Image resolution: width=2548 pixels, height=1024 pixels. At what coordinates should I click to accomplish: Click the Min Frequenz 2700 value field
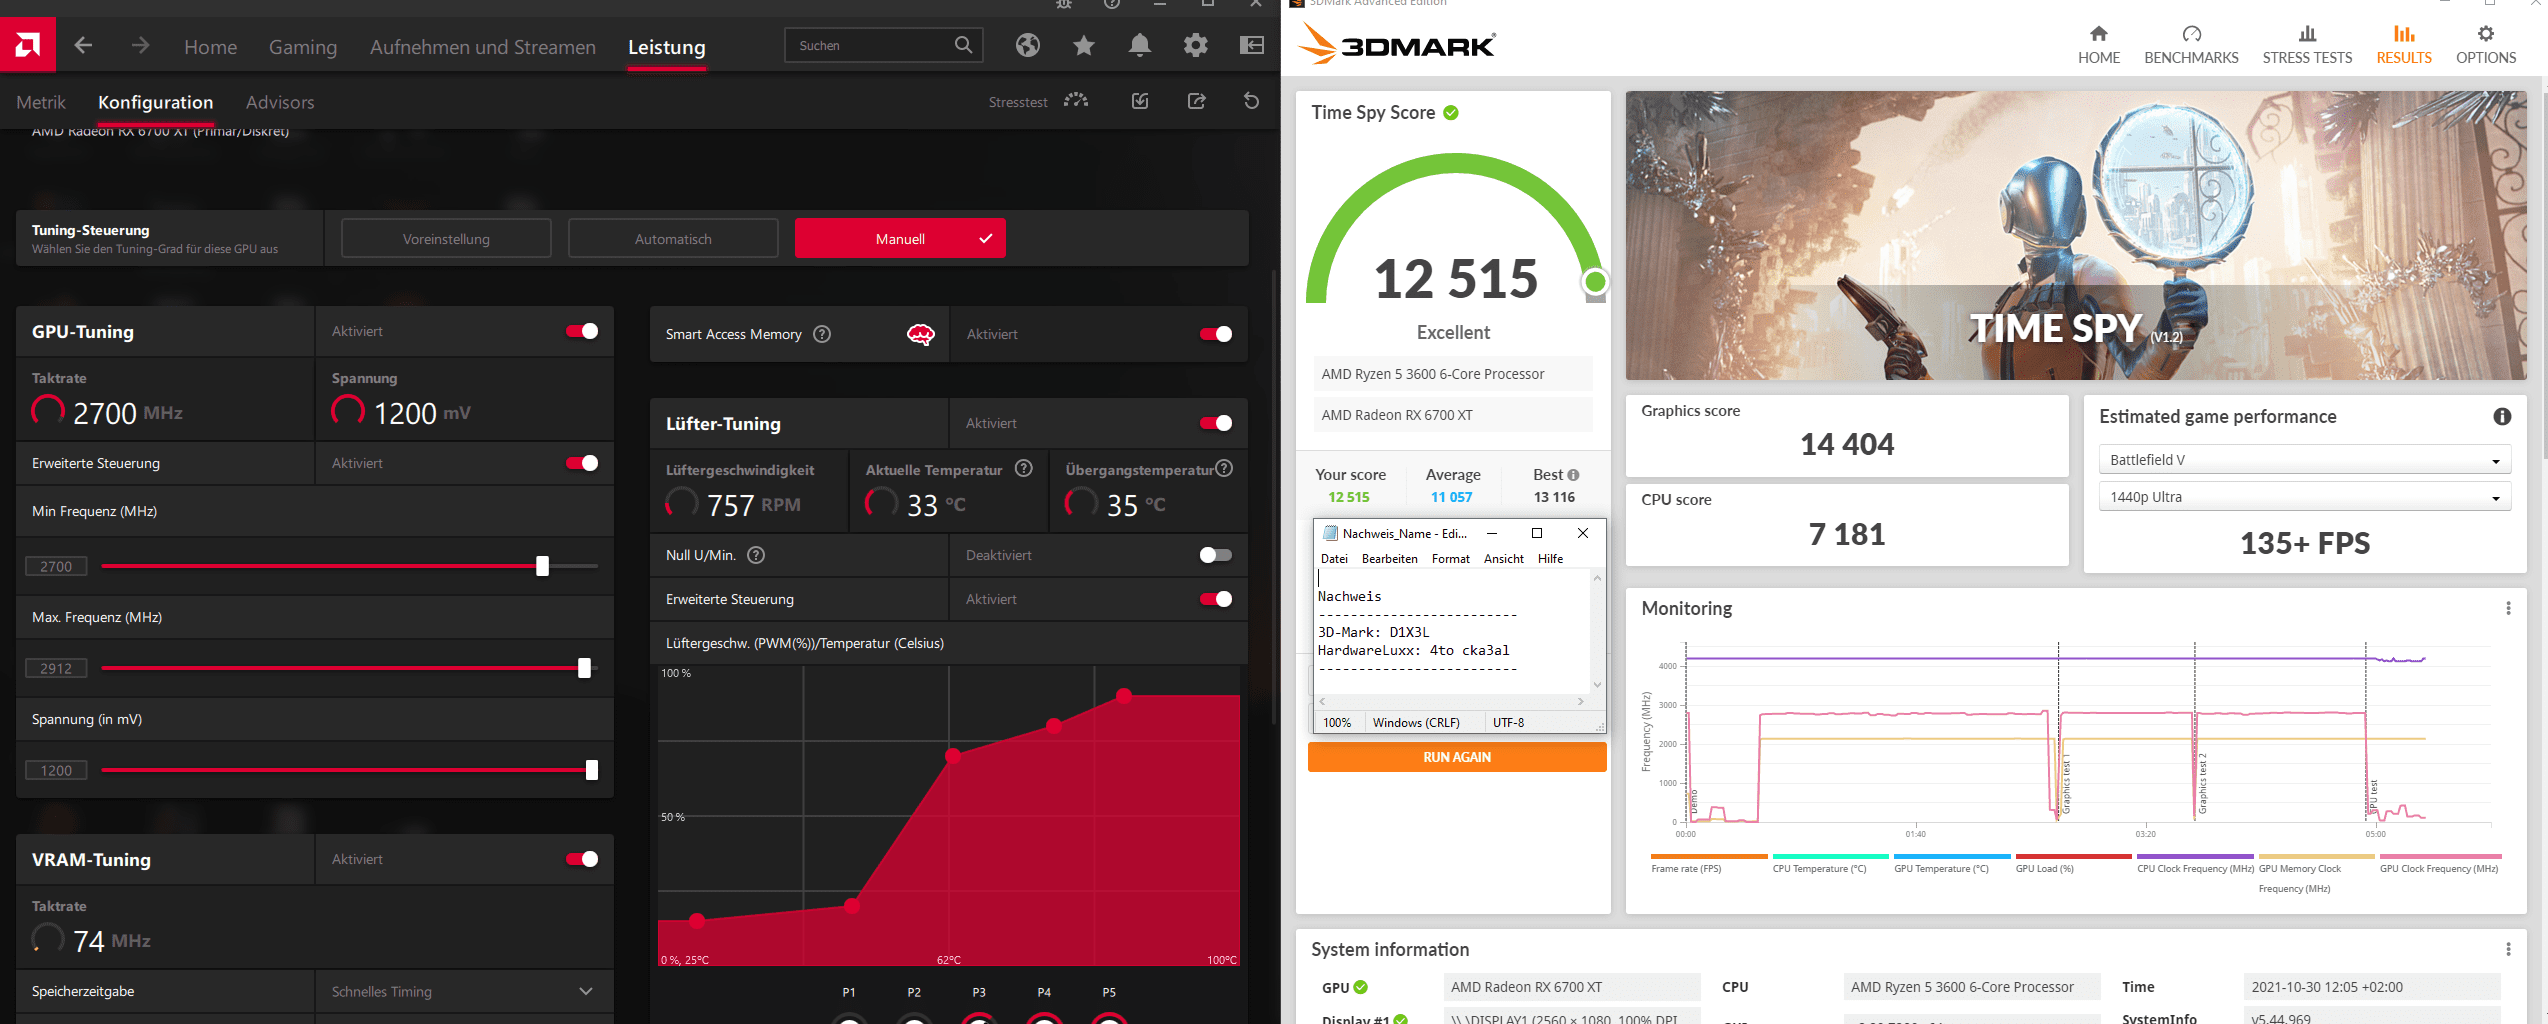[56, 566]
